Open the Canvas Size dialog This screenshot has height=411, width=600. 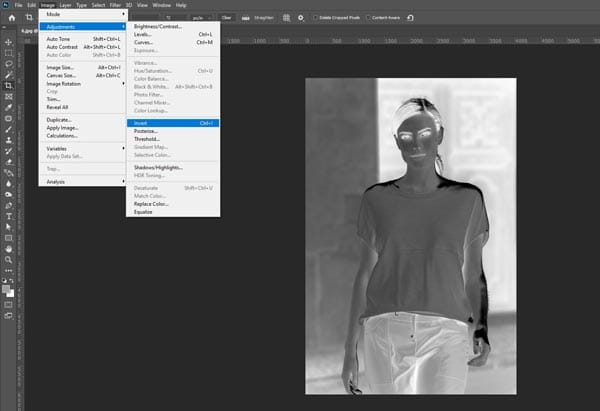pos(83,75)
